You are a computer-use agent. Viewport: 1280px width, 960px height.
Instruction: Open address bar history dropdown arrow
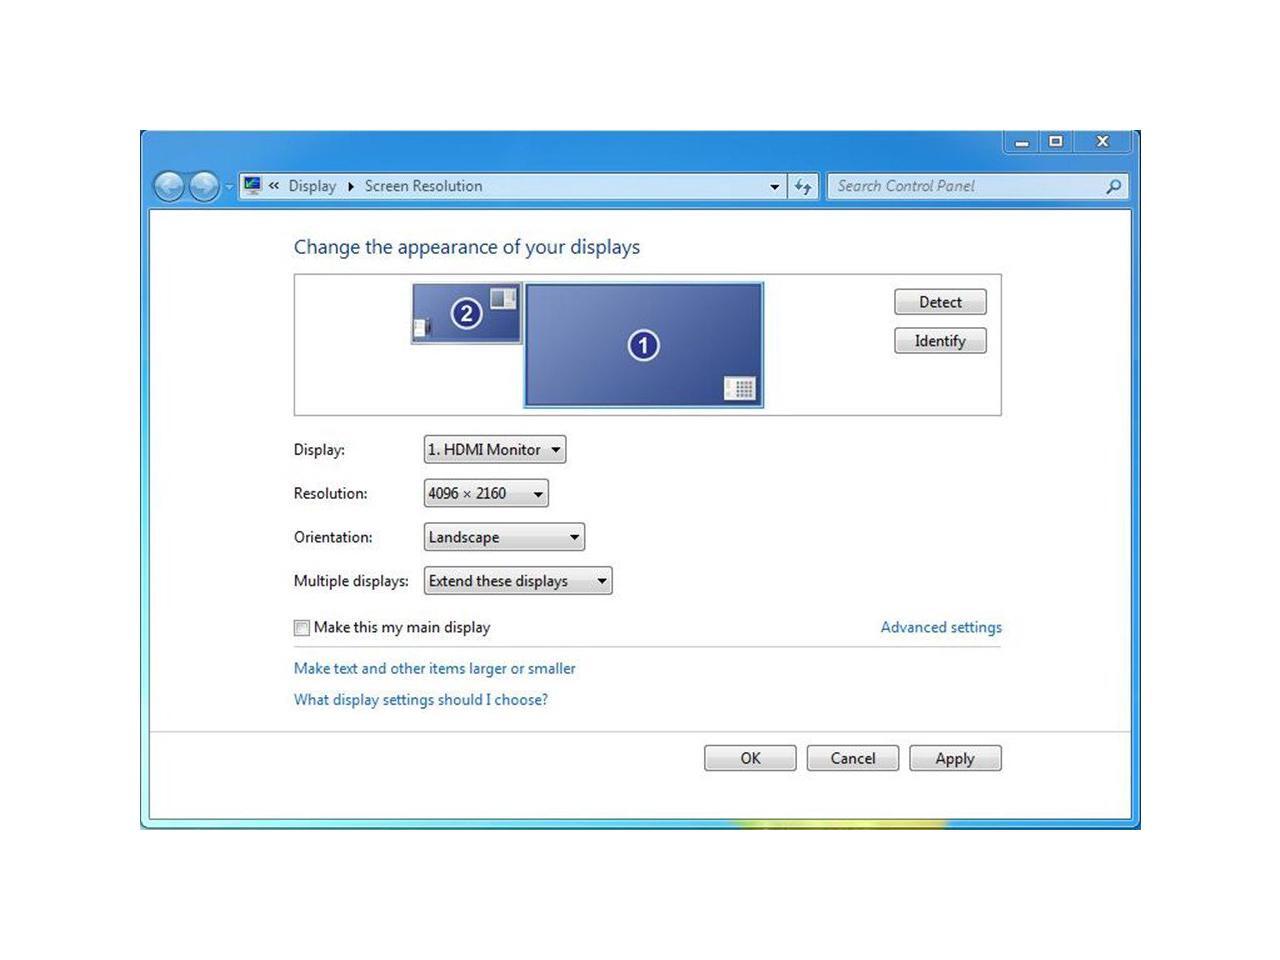tap(774, 186)
